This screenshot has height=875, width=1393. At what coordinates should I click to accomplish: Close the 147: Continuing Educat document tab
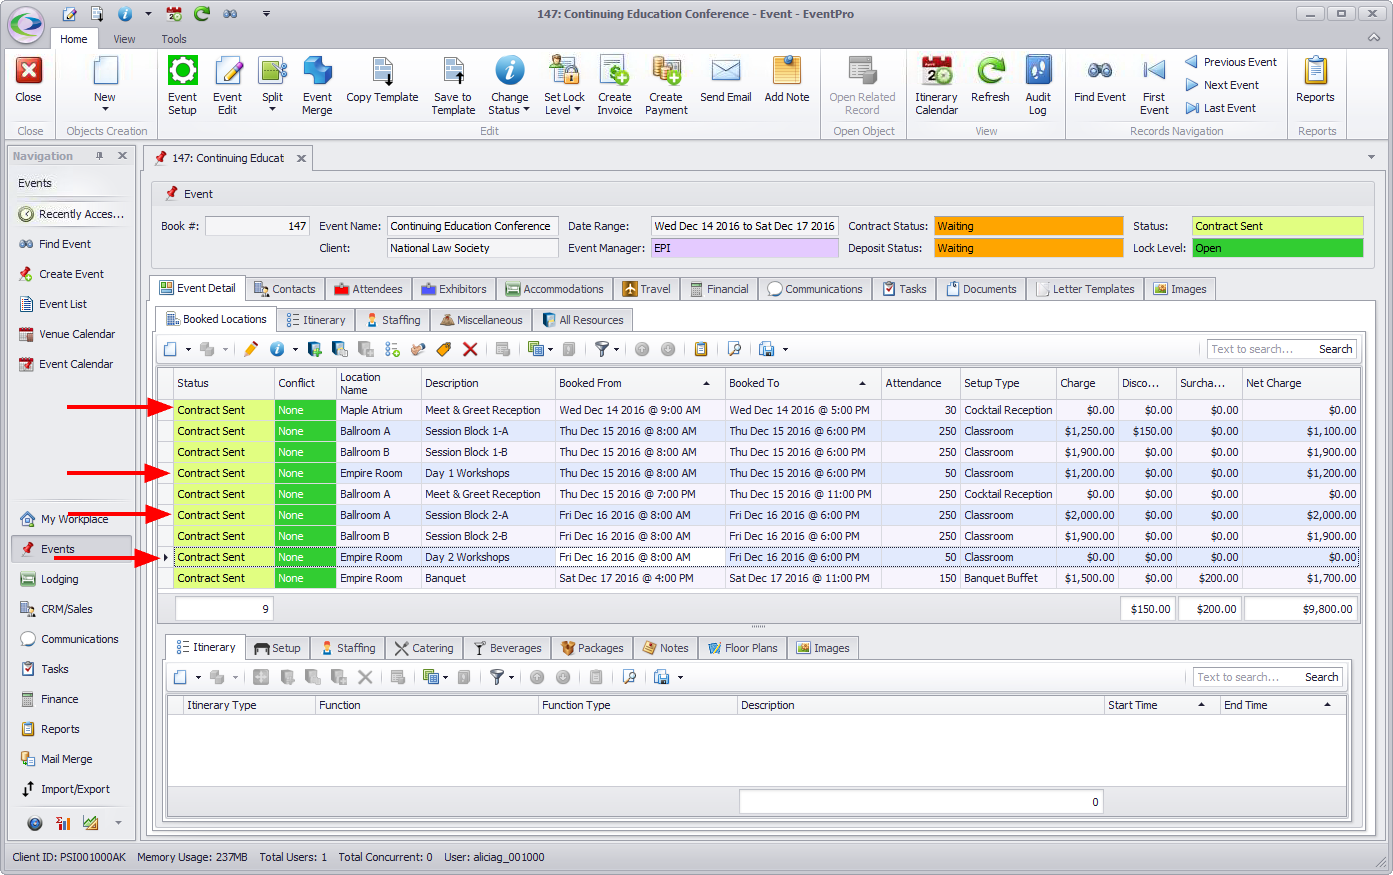(301, 158)
